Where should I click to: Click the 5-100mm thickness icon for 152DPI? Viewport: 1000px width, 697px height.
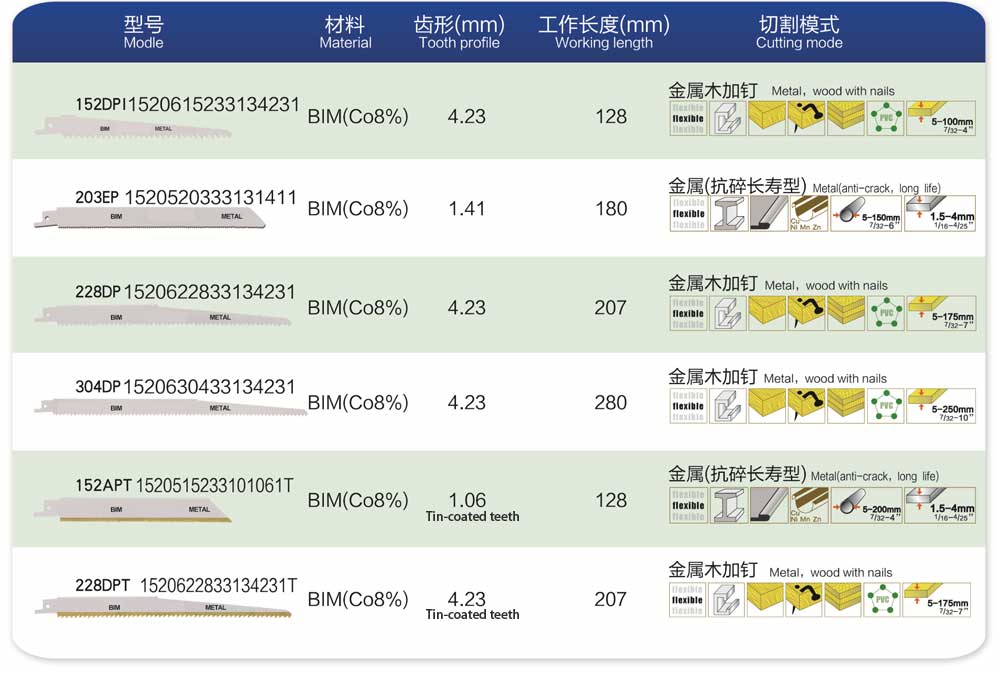939,118
